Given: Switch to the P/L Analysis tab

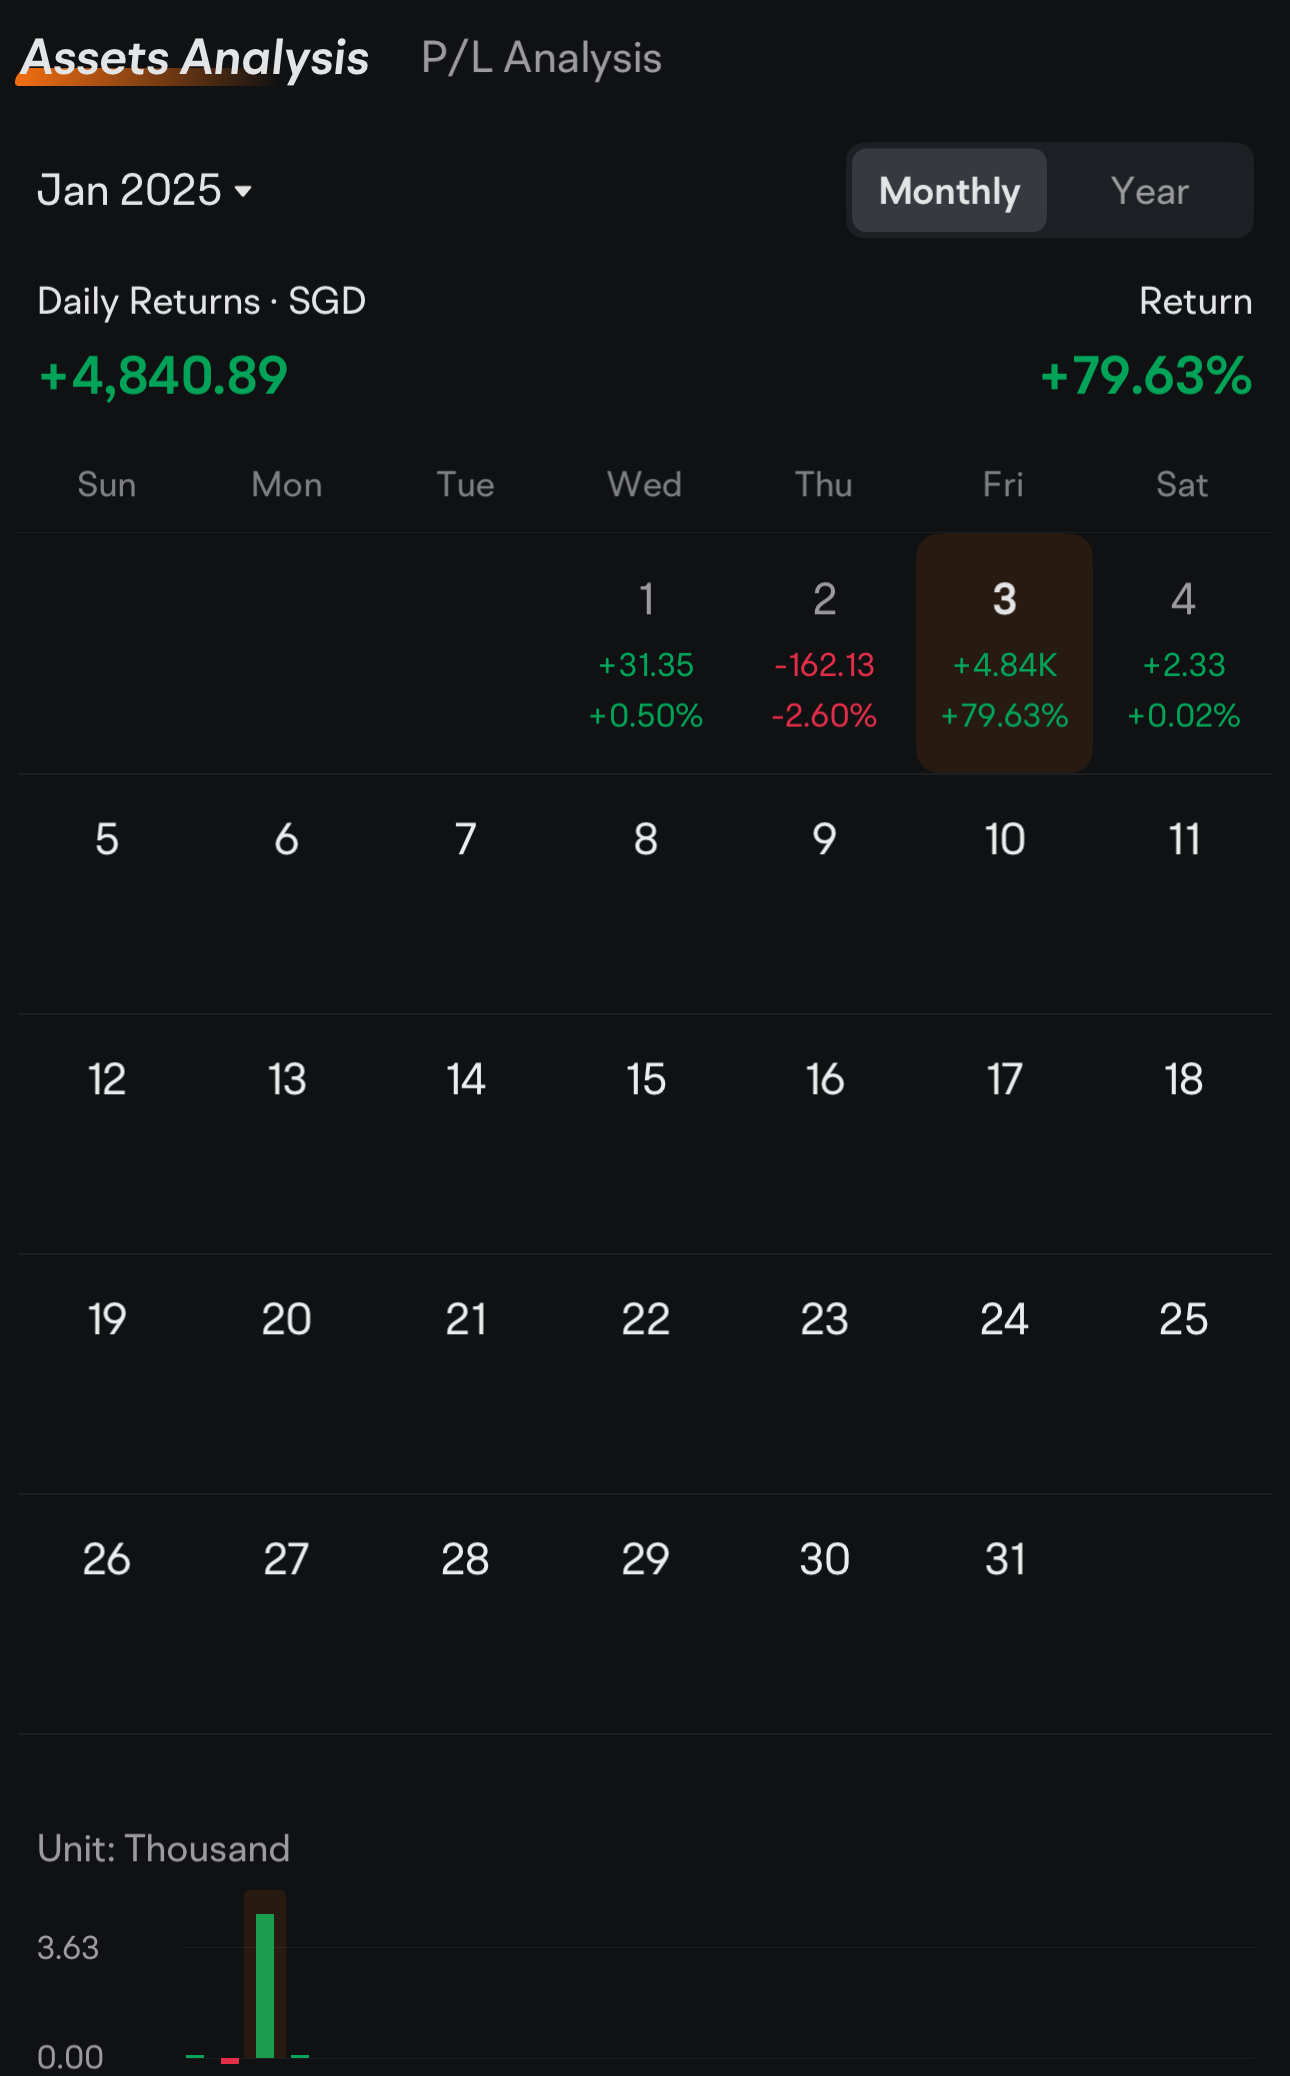Looking at the screenshot, I should click(541, 58).
